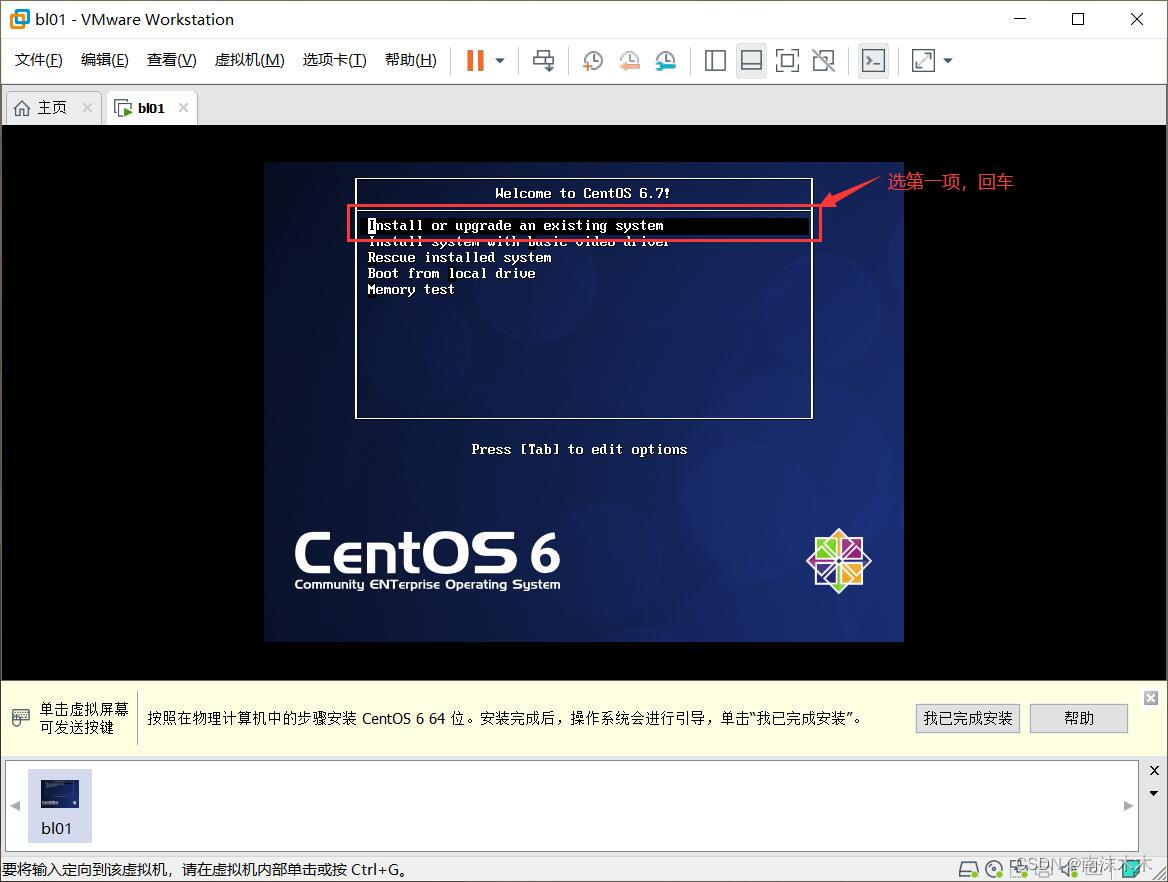
Task: Click the Send Ctrl+Alt+Del icon
Action: pyautogui.click(x=544, y=60)
